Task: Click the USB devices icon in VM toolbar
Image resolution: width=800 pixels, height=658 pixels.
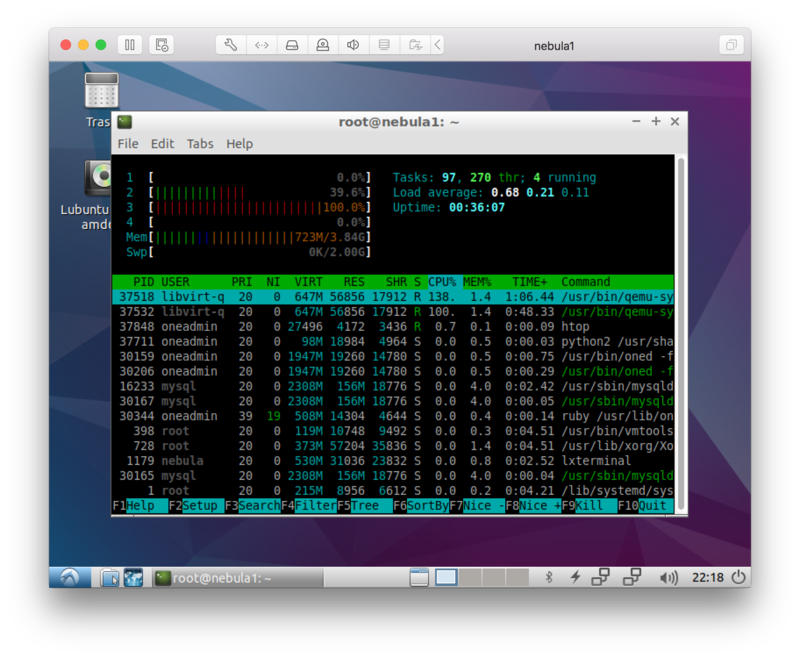Action: click(323, 44)
